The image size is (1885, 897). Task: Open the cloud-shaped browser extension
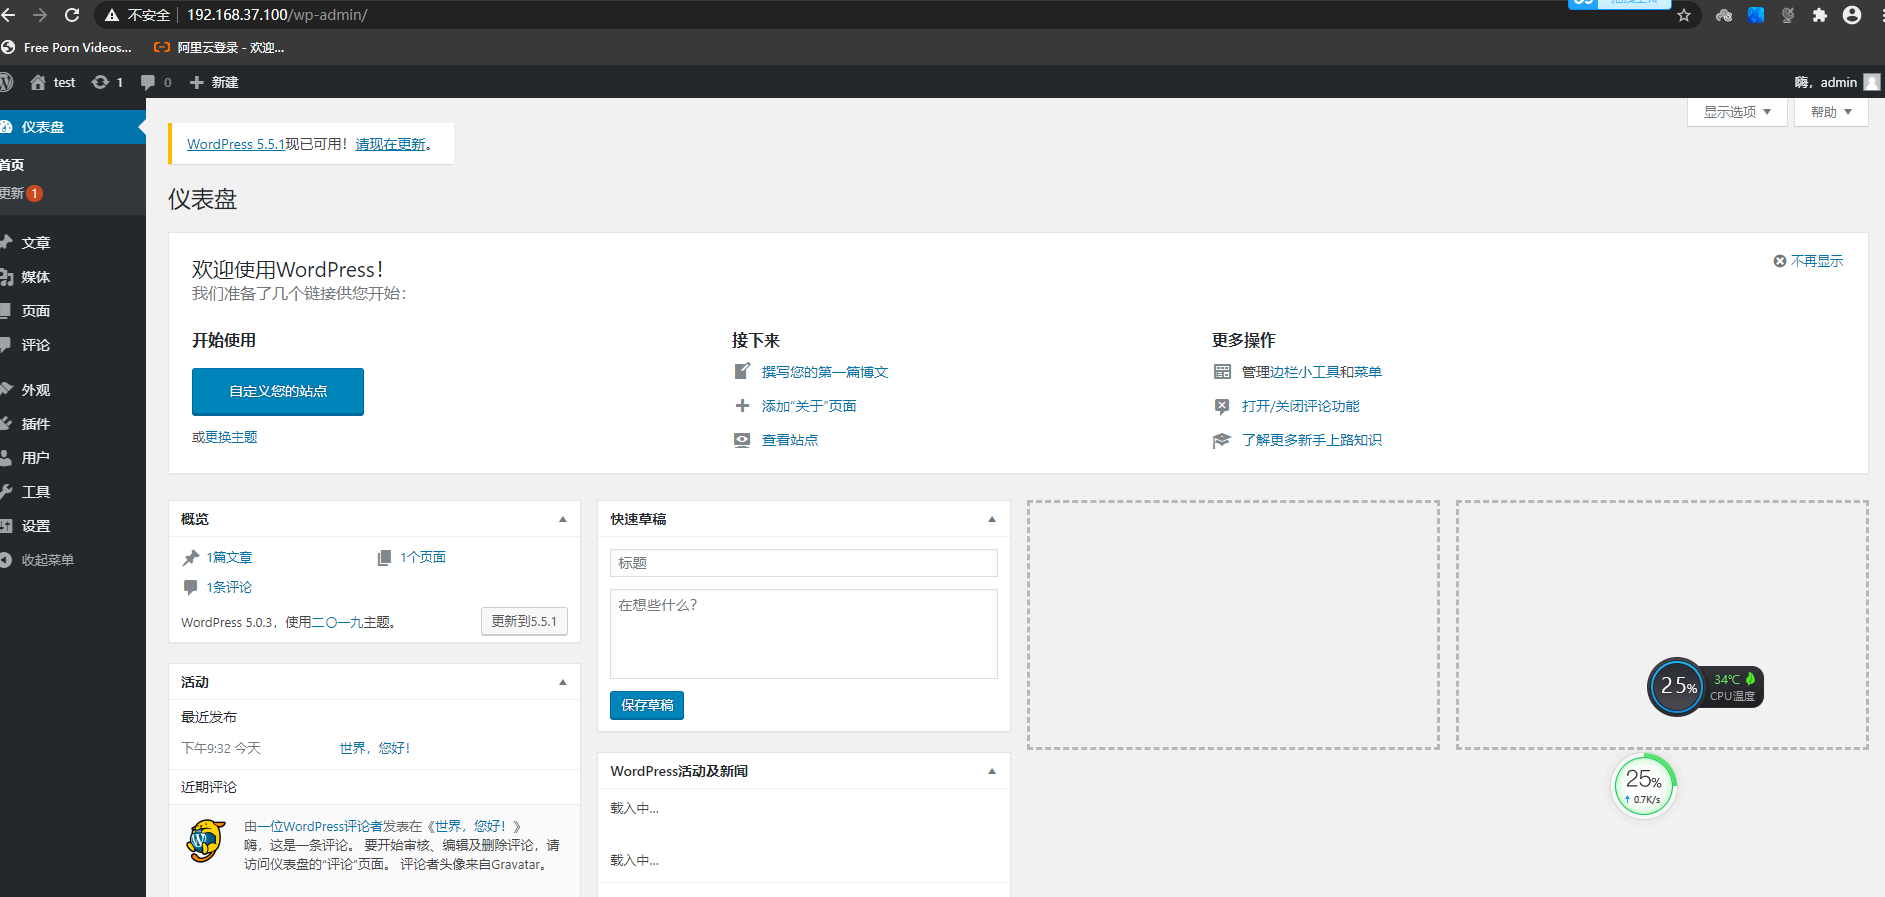coord(1723,15)
